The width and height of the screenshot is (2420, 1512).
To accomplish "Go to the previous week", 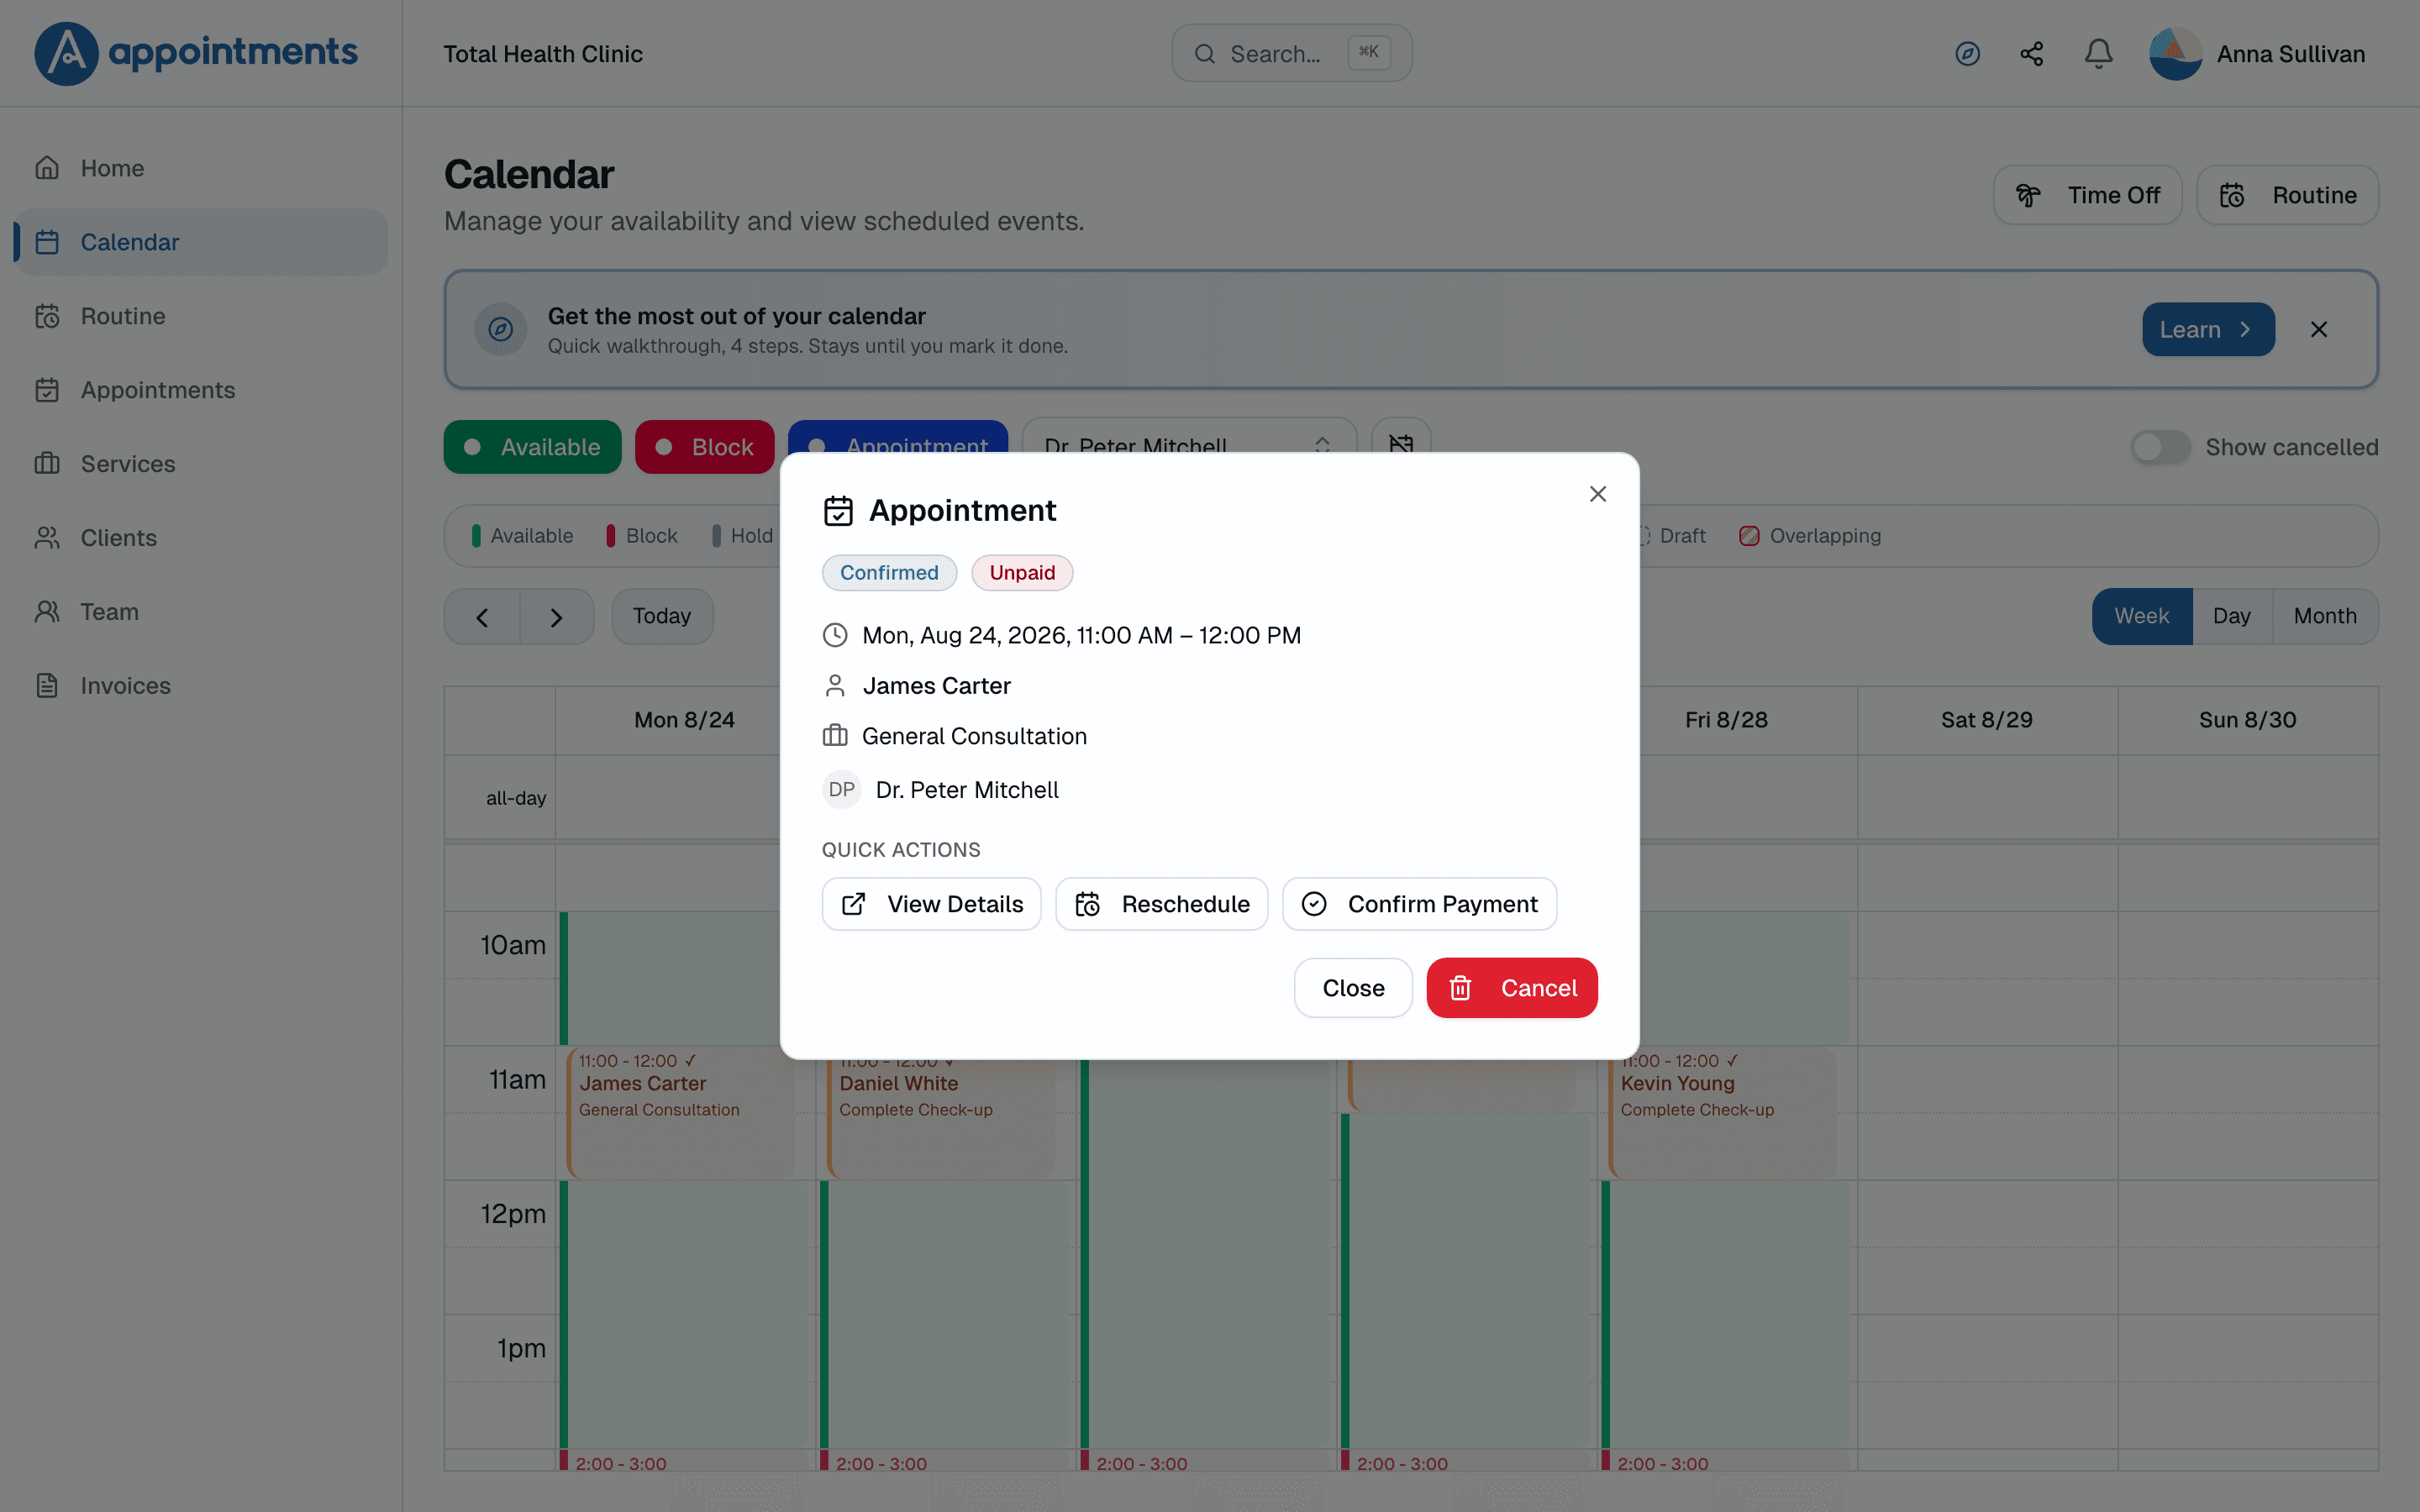I will point(482,617).
